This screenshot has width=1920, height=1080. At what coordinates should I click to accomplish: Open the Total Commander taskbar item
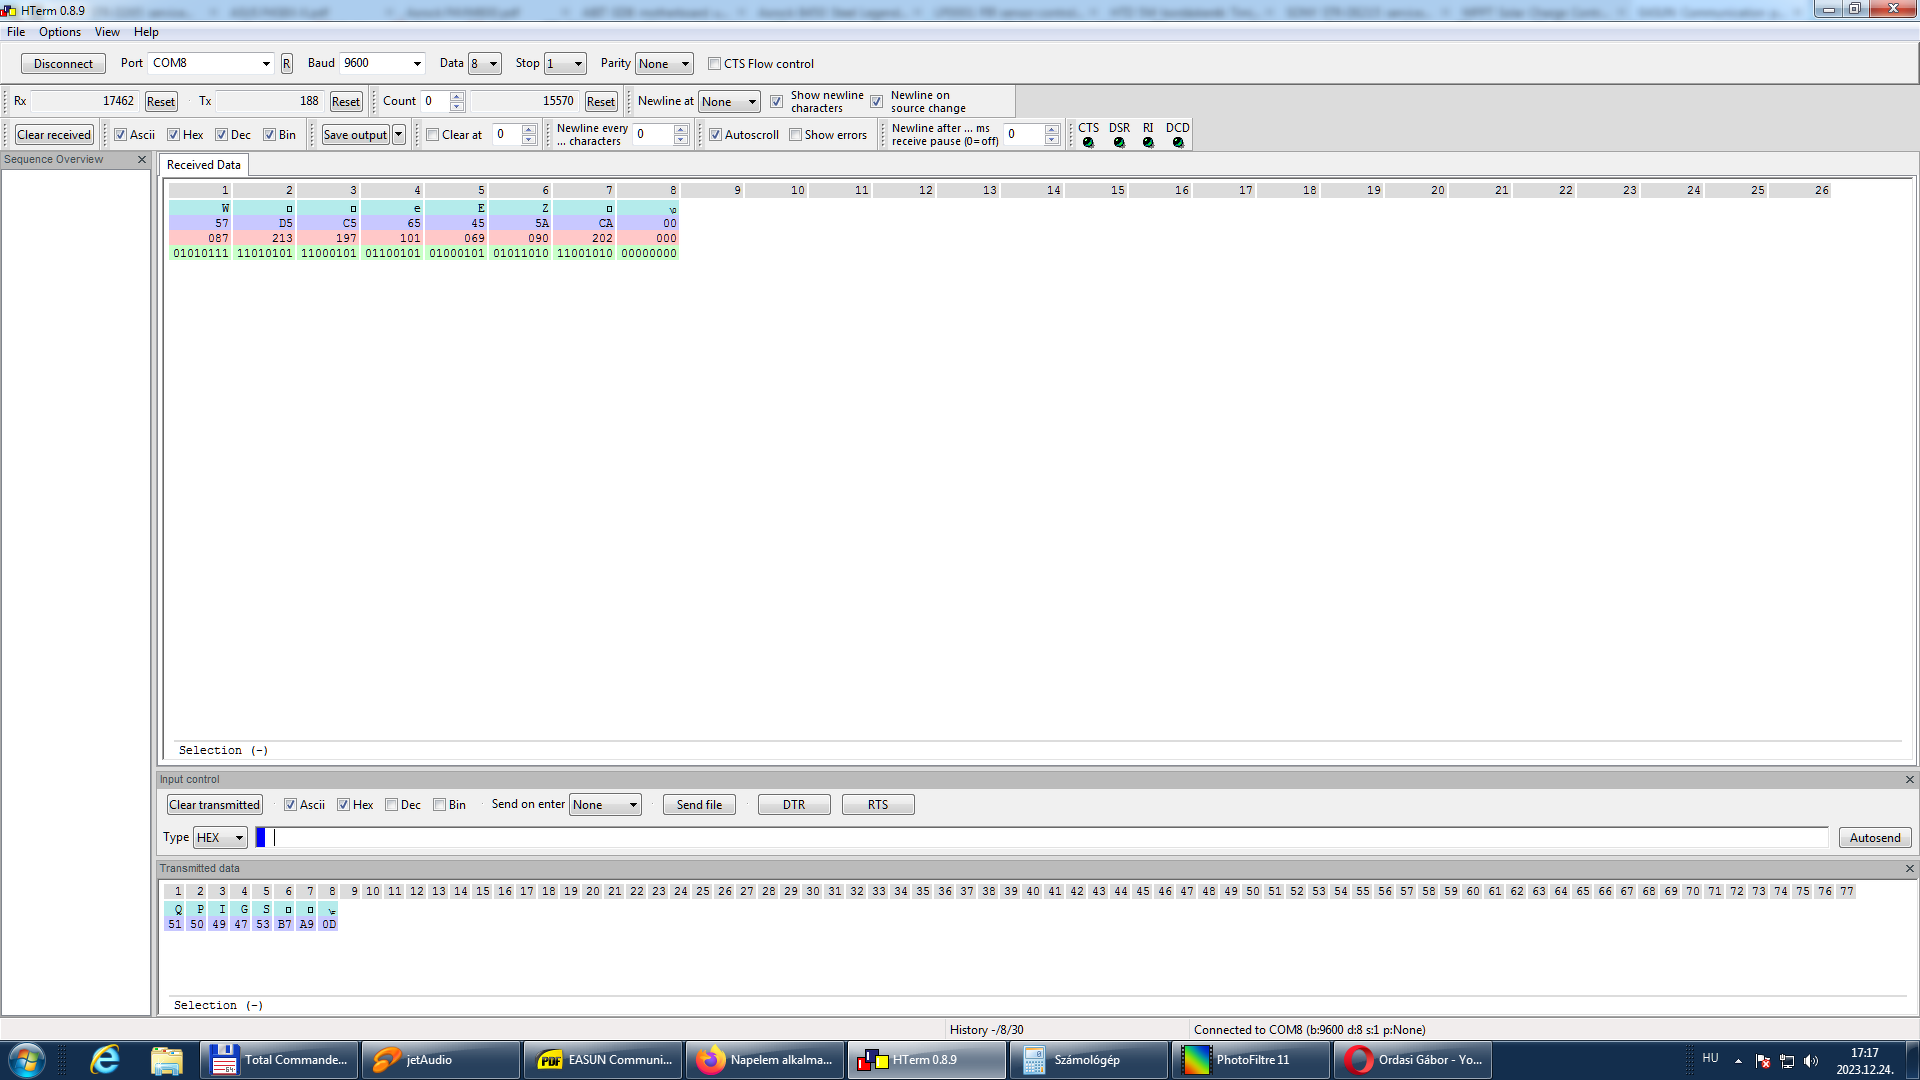[280, 1060]
